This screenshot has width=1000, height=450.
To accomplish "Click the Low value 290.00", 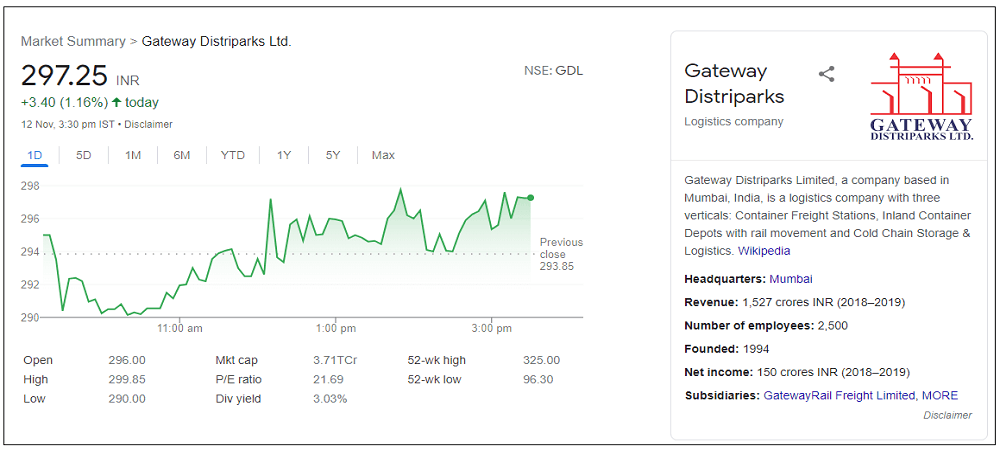I will click(127, 399).
